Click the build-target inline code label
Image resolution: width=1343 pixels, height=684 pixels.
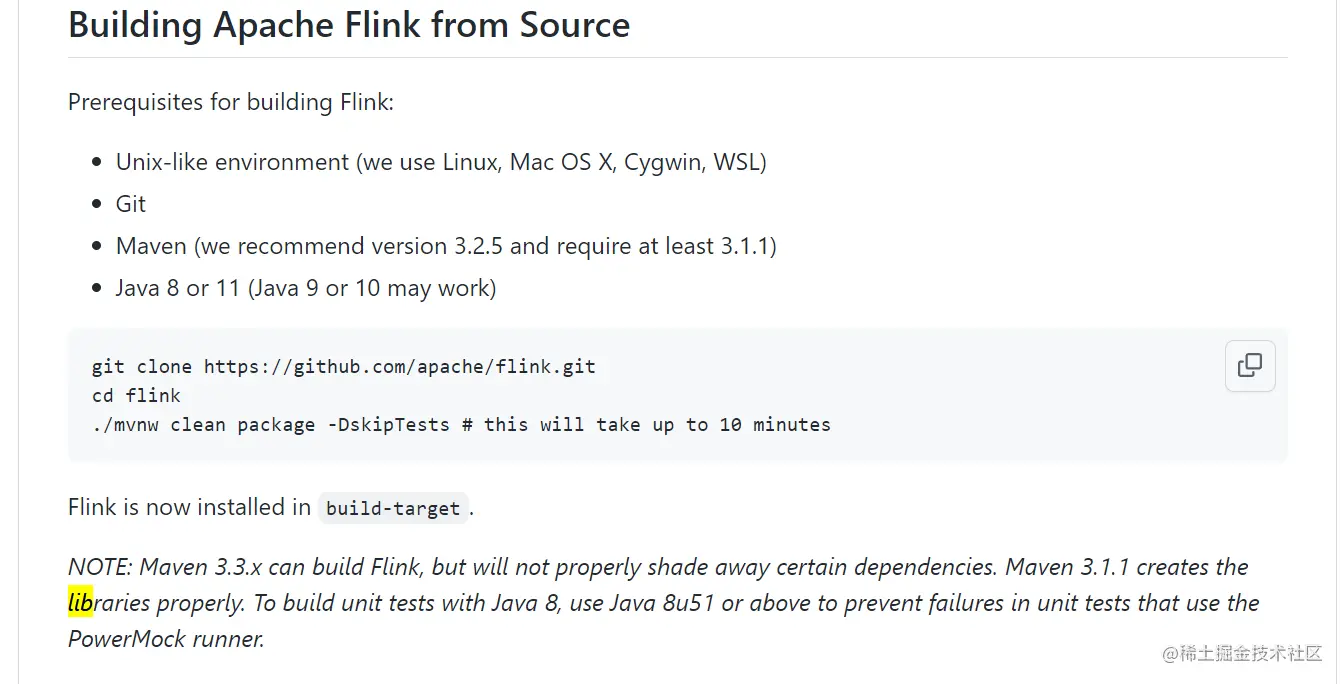point(393,509)
